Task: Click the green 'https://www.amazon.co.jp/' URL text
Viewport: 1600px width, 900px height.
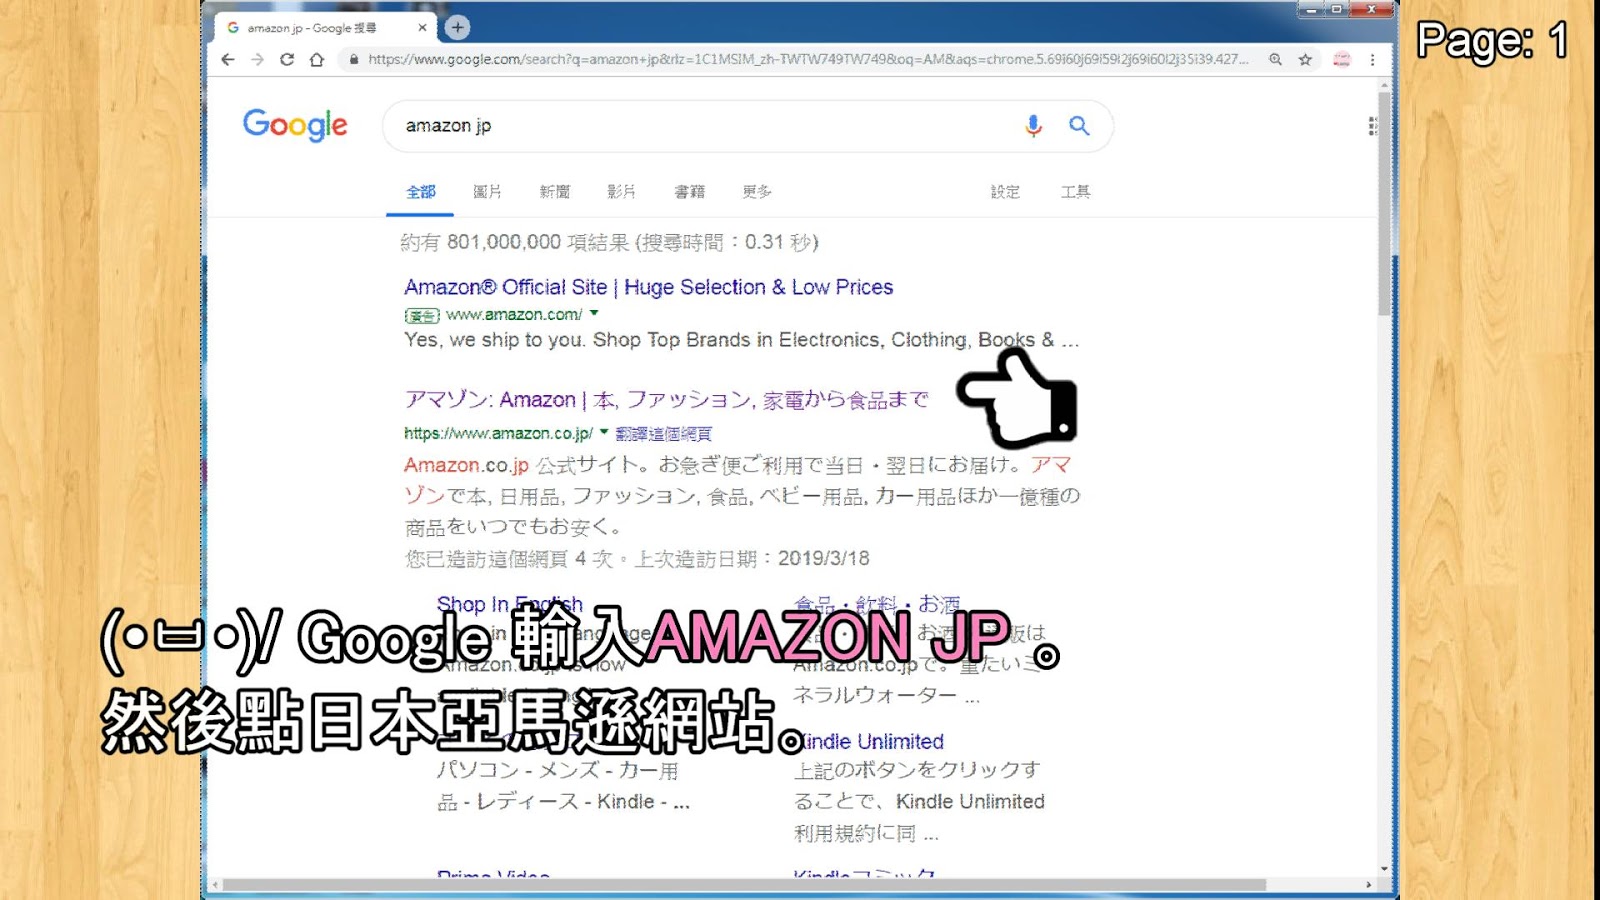Action: click(499, 434)
